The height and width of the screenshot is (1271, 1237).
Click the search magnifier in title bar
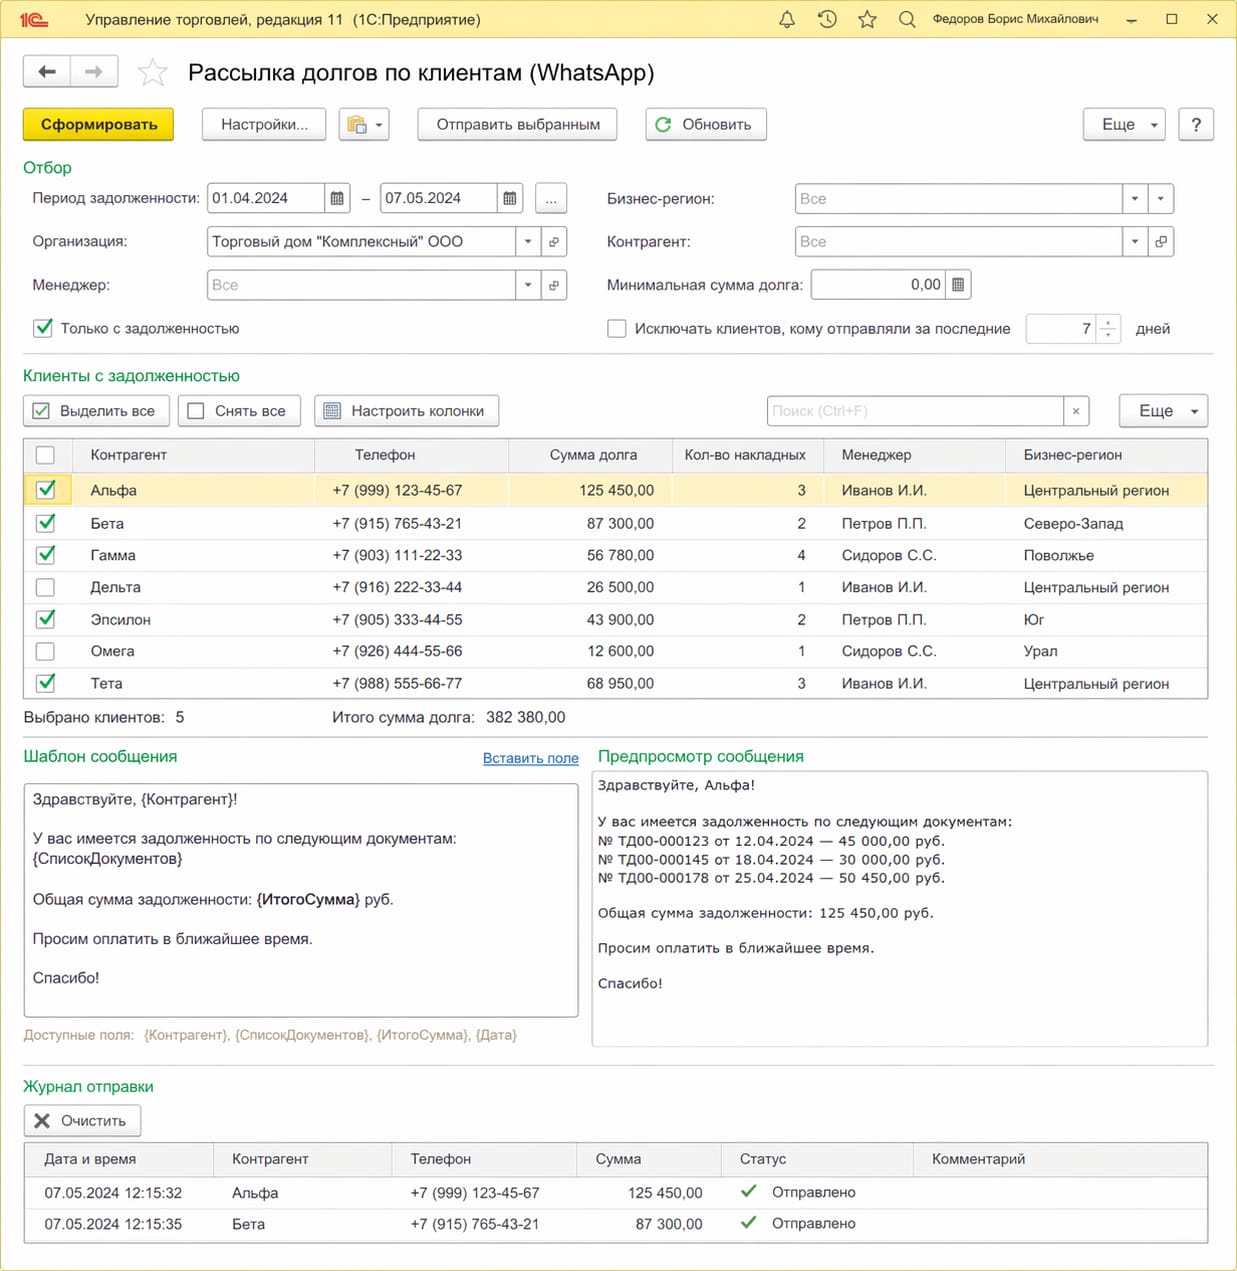(907, 19)
